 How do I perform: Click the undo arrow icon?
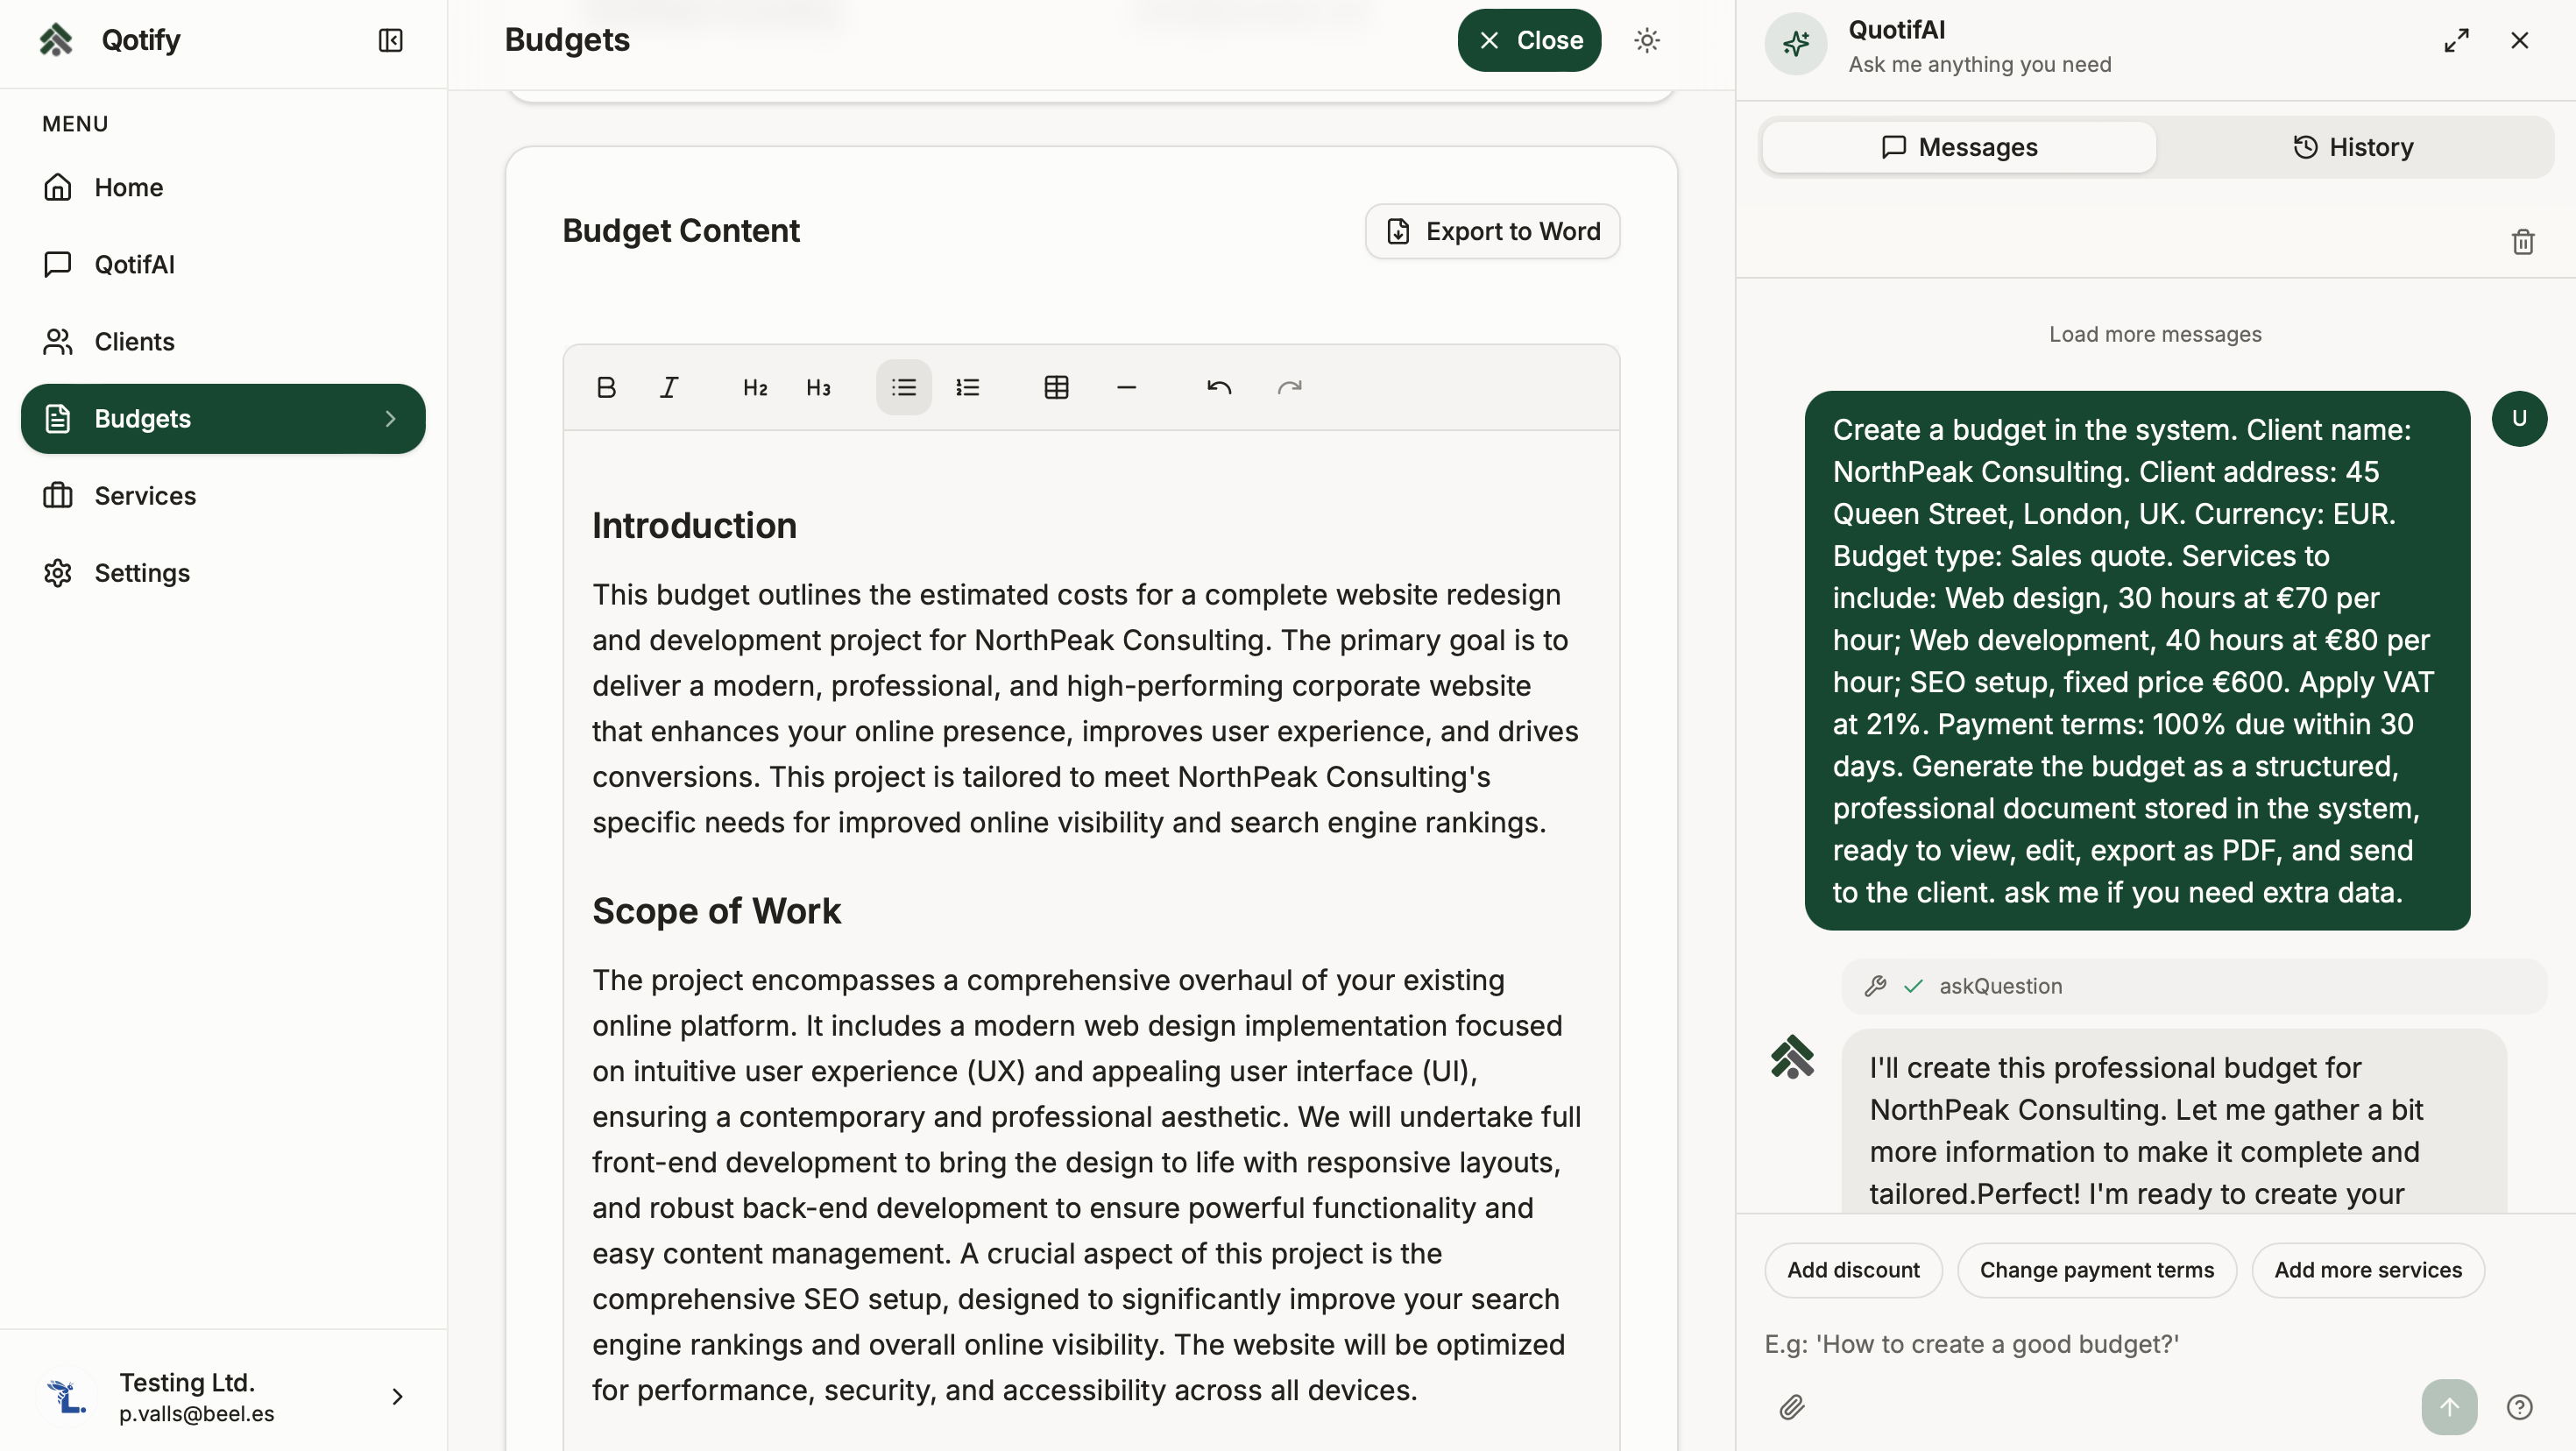[1218, 387]
